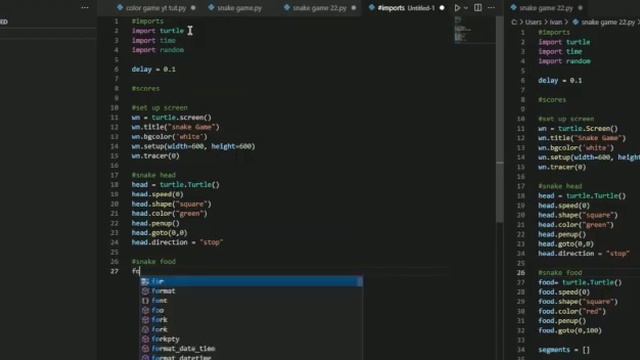
Task: Choose the 'foo' autocomplete suggestion
Action: (x=251, y=310)
